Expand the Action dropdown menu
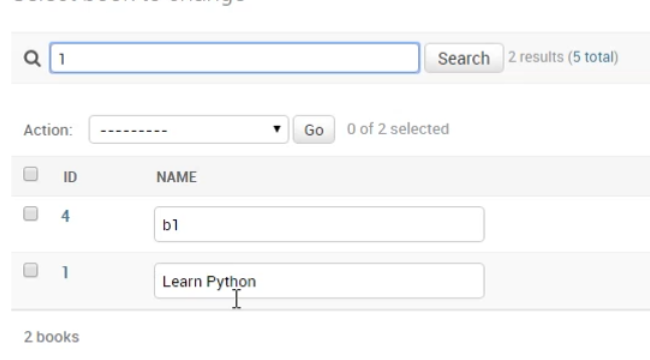This screenshot has height=360, width=650. 189,130
